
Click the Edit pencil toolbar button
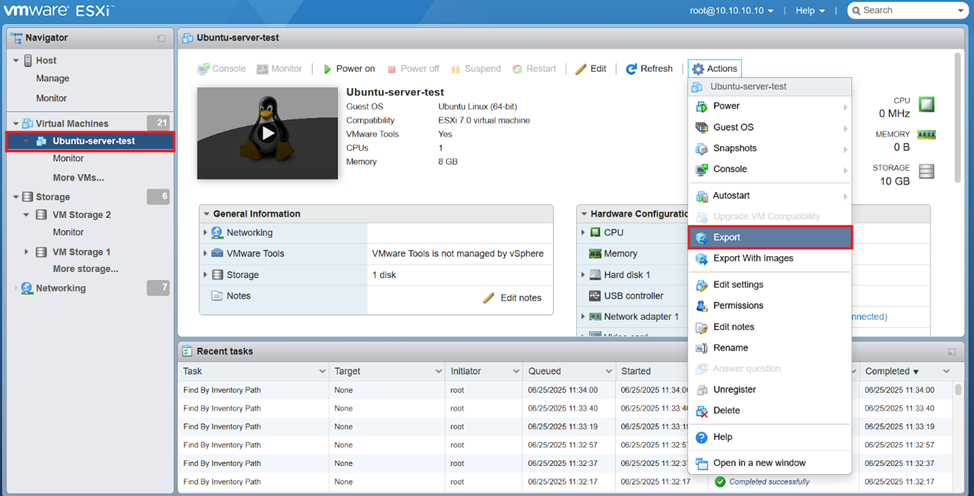click(591, 69)
